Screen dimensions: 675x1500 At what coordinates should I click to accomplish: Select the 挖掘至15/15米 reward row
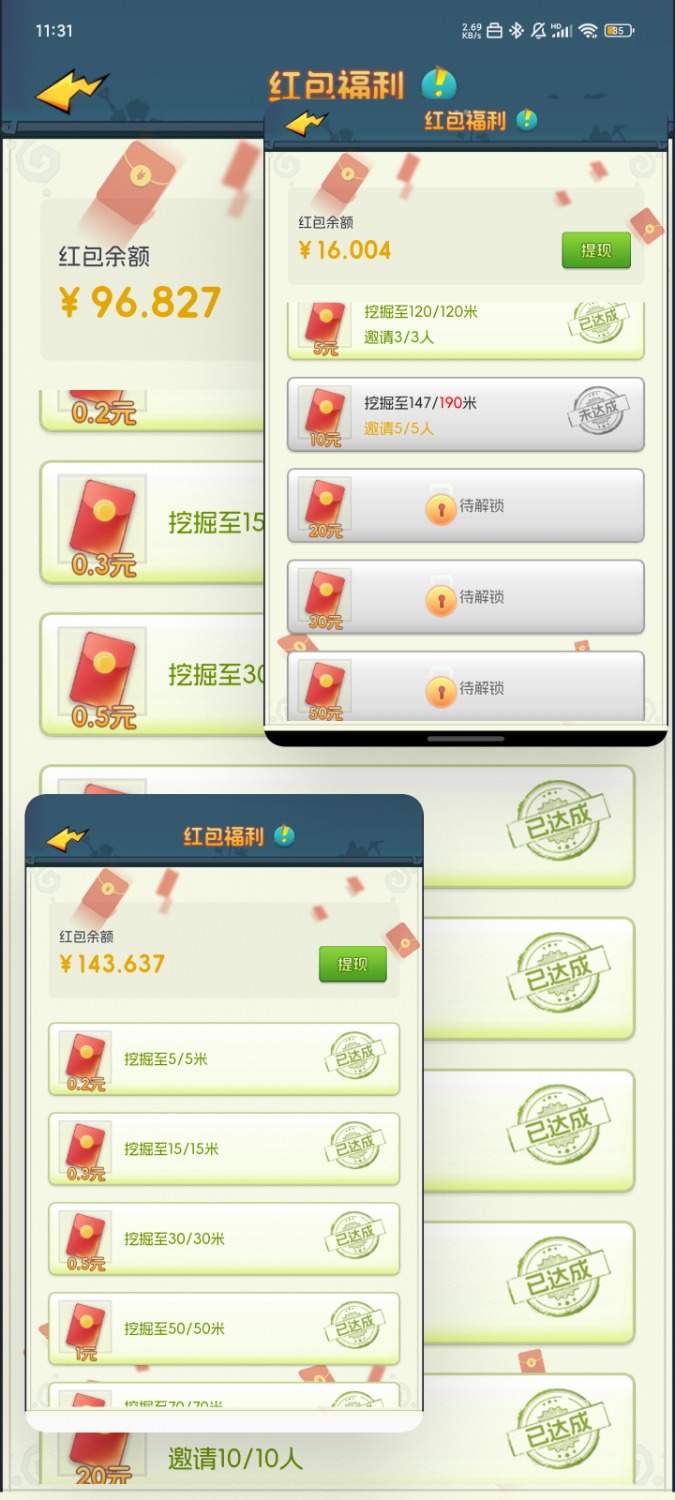(224, 1149)
